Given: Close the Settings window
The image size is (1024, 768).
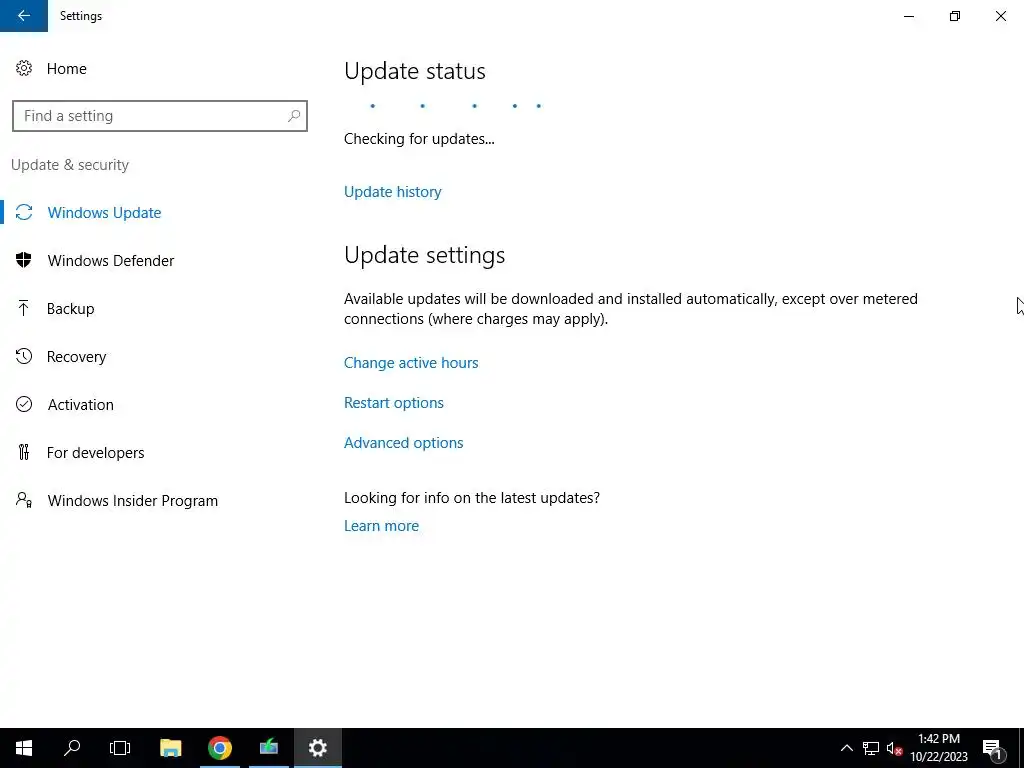Looking at the screenshot, I should pyautogui.click(x=1000, y=16).
